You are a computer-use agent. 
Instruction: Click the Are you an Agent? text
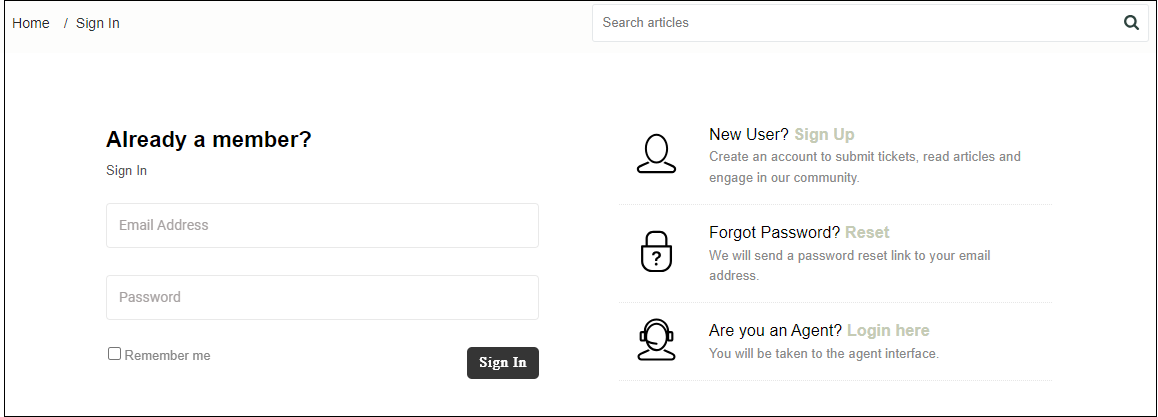(x=775, y=331)
